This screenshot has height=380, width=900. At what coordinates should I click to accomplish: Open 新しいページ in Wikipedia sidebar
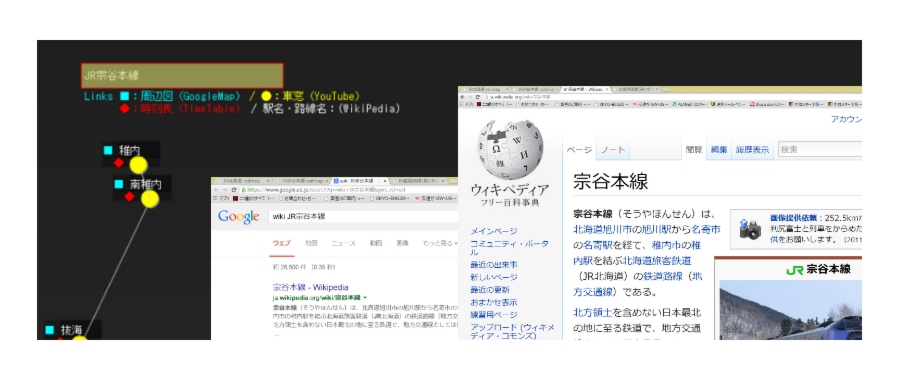493,277
